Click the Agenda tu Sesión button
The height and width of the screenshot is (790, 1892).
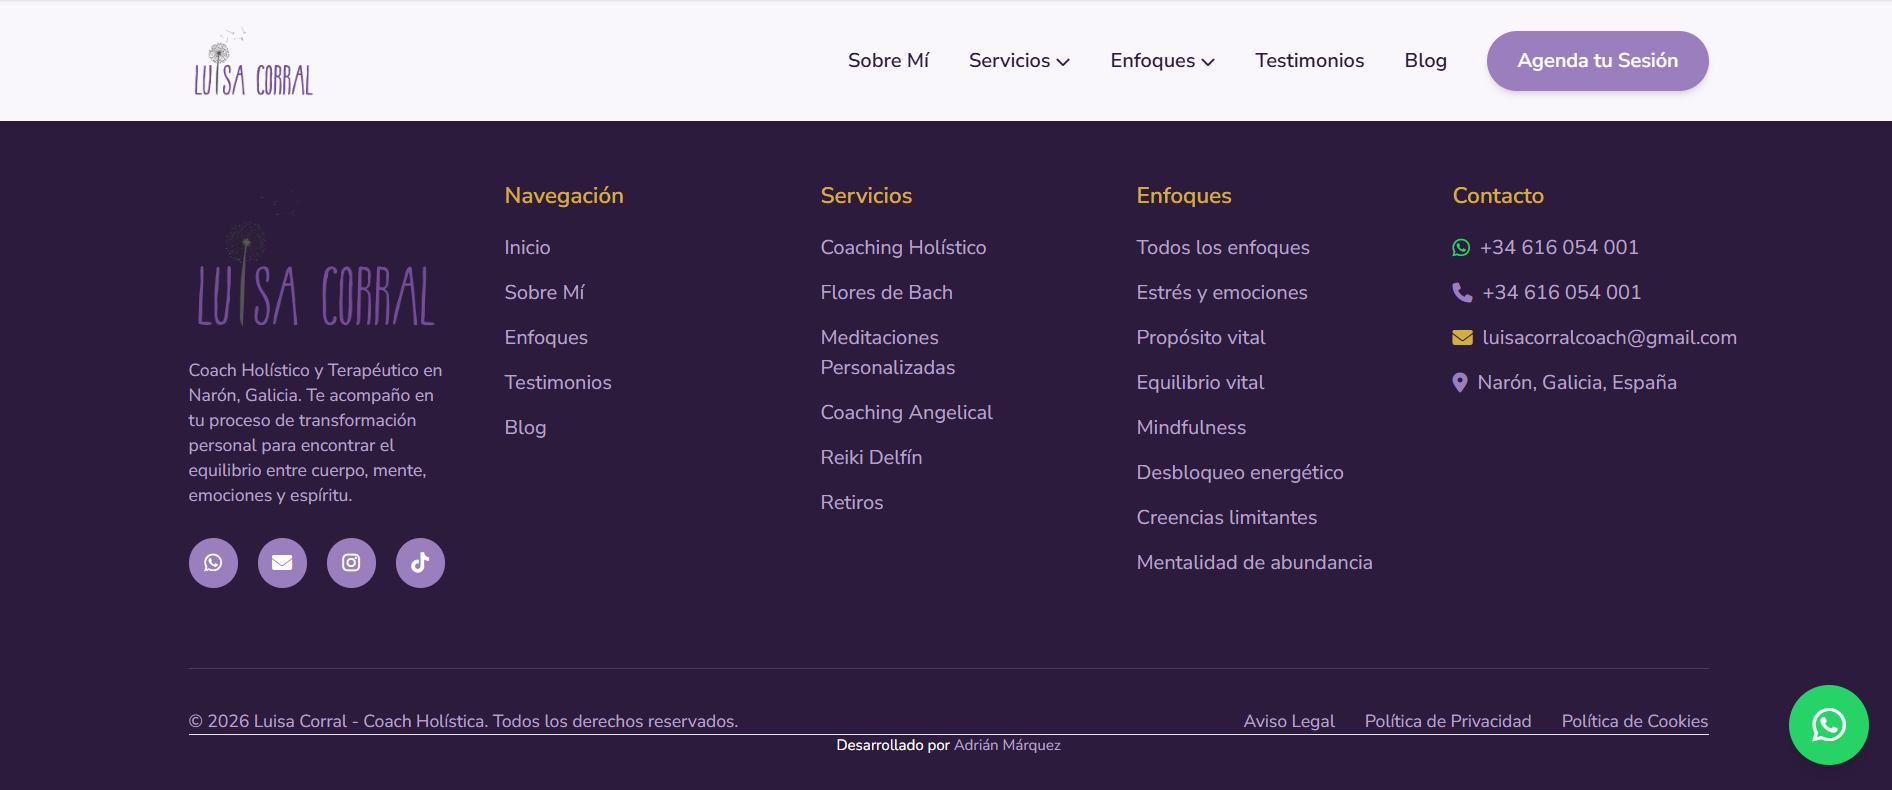point(1597,61)
